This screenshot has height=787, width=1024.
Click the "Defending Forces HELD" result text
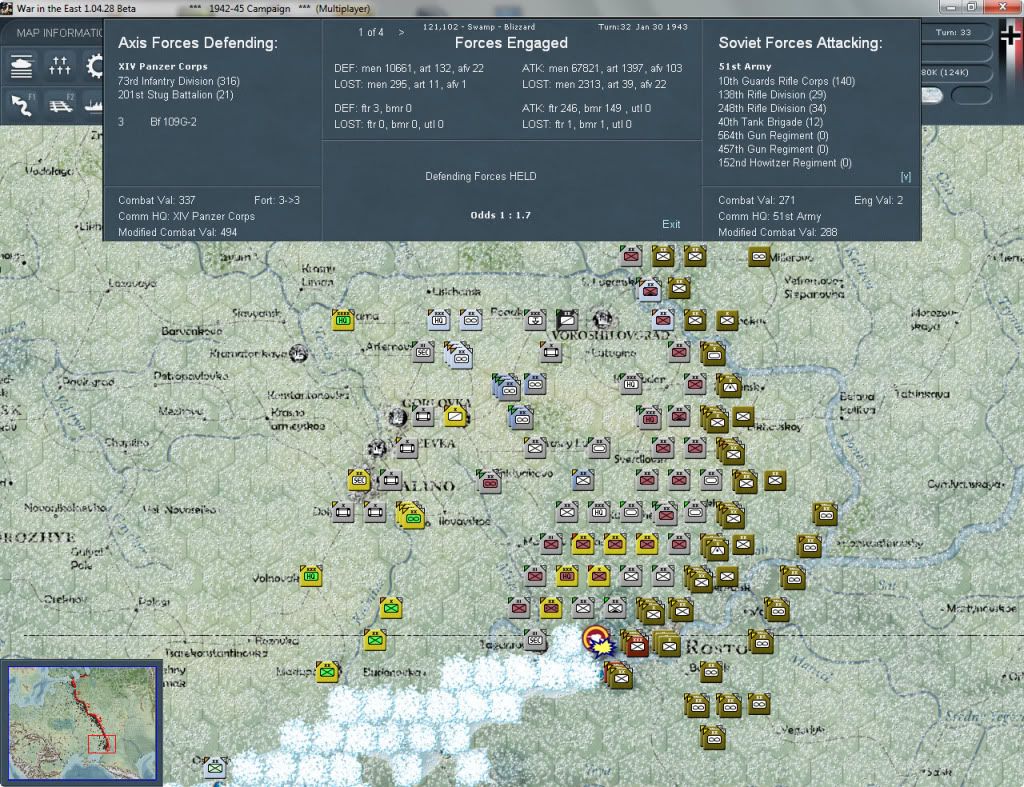pyautogui.click(x=481, y=176)
